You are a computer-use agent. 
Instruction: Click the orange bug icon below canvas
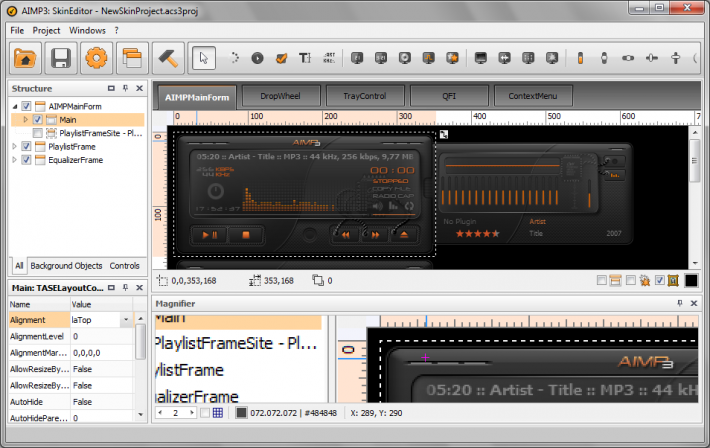tap(645, 280)
